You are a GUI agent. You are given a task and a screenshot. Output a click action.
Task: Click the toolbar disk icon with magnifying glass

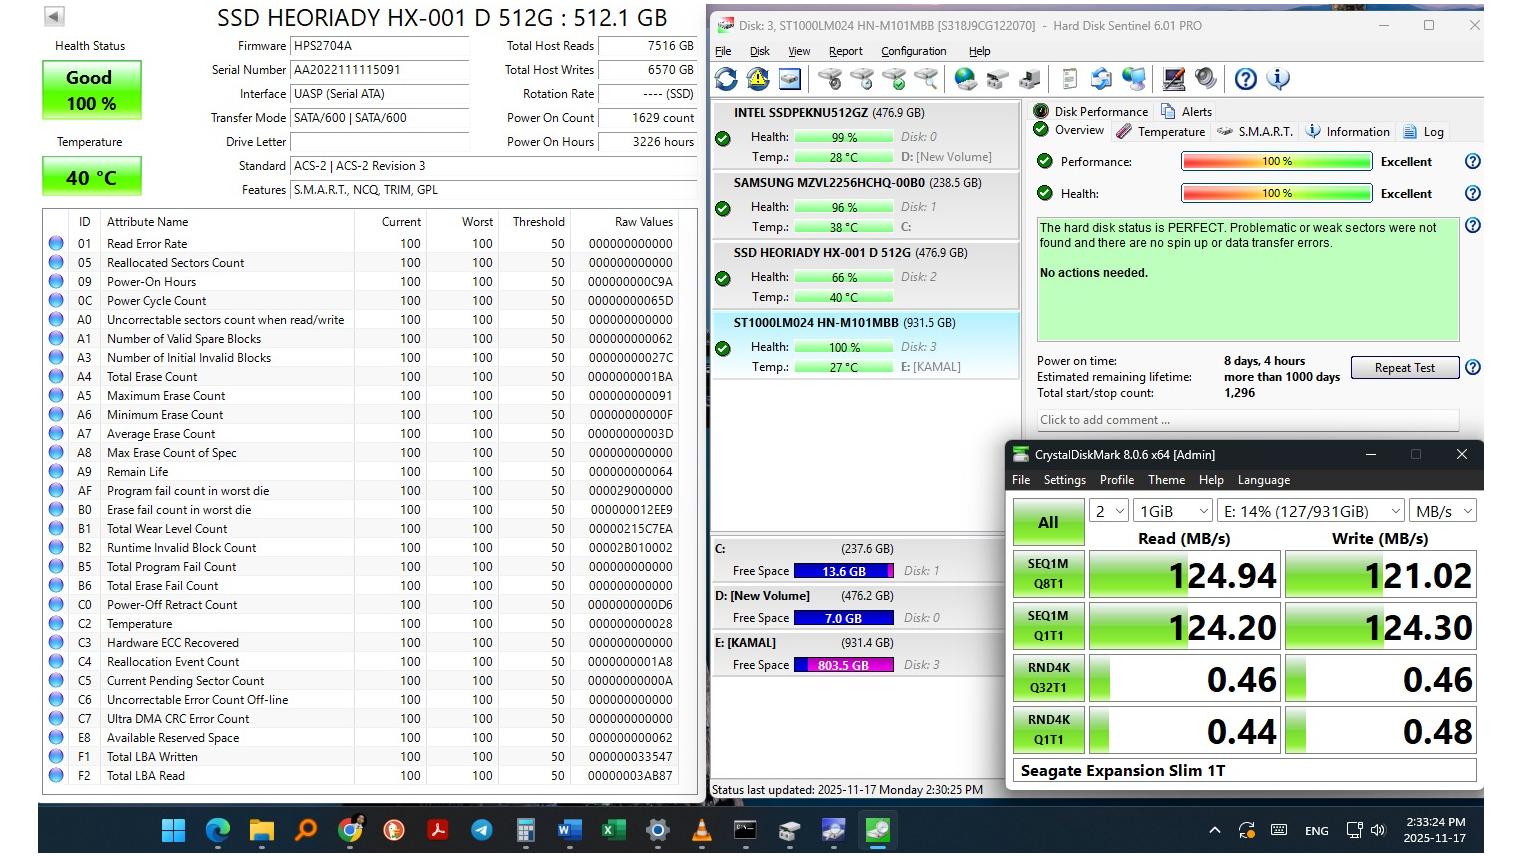pos(927,79)
